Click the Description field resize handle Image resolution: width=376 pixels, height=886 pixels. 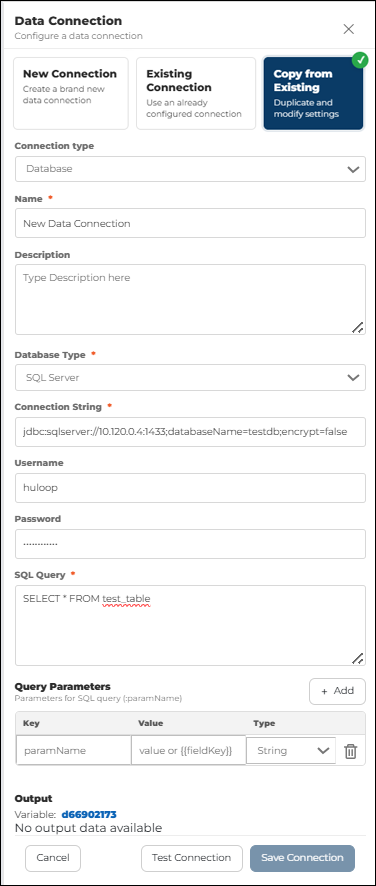click(357, 327)
